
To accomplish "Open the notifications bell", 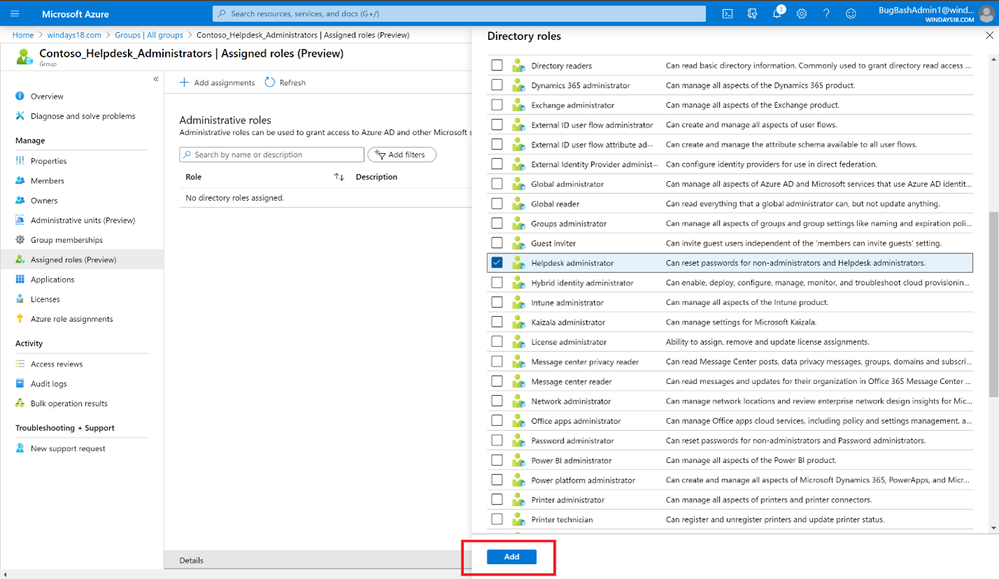I will [777, 13].
